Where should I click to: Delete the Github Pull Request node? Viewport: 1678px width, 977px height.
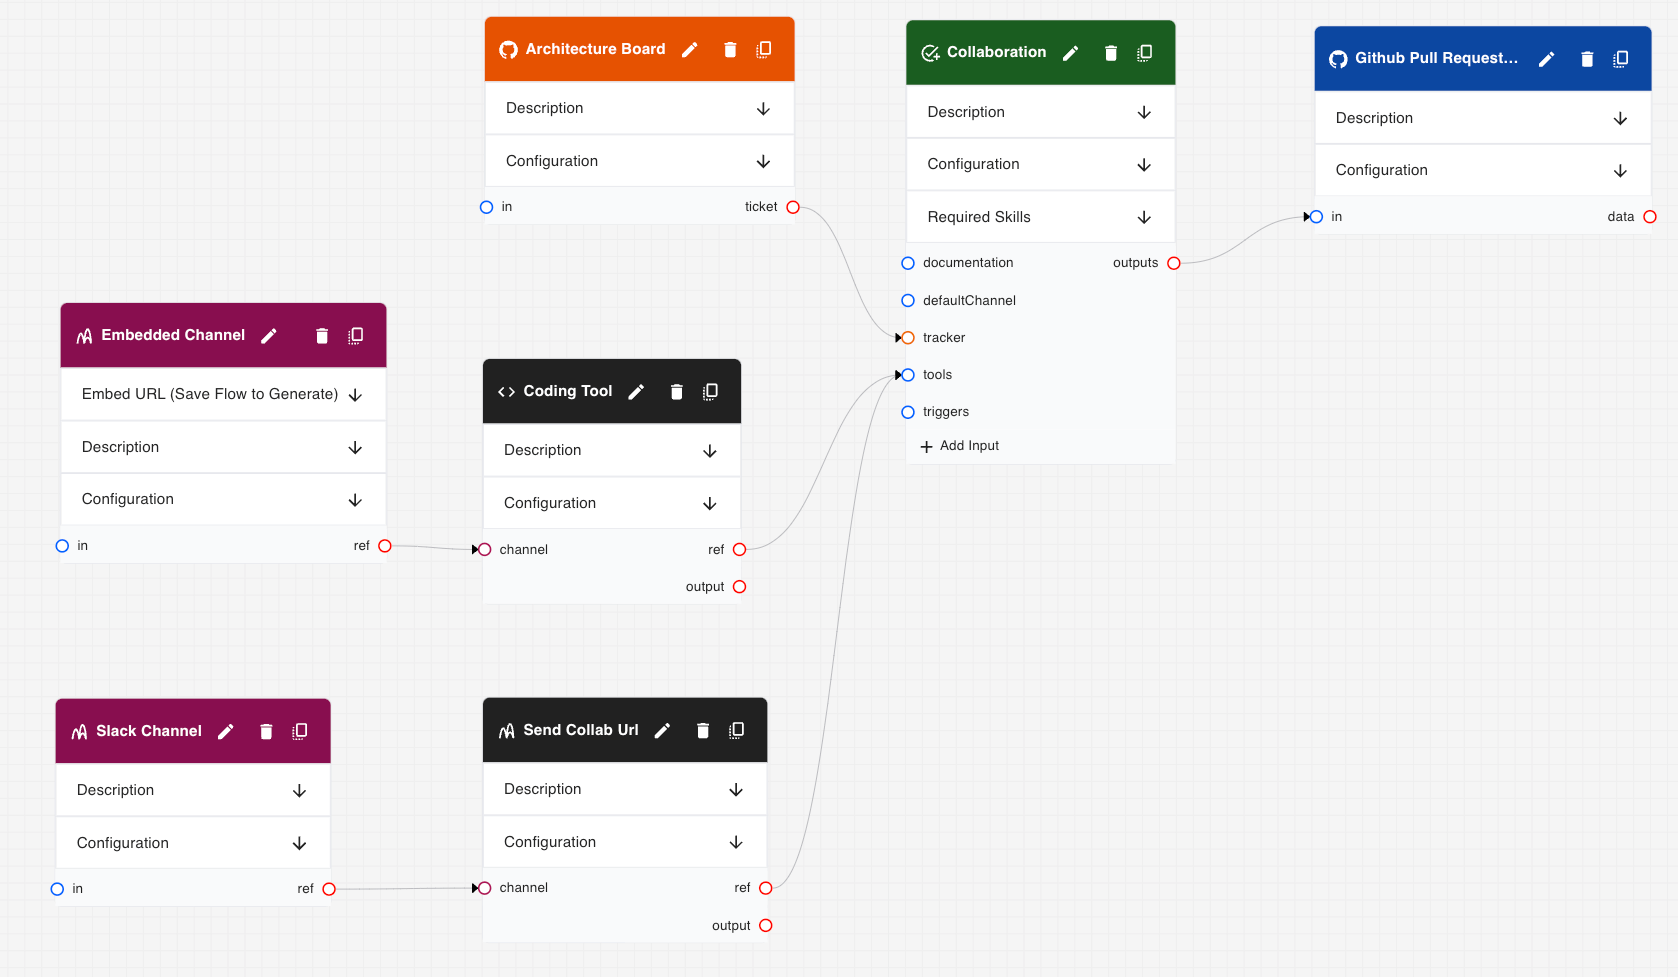[x=1586, y=59]
